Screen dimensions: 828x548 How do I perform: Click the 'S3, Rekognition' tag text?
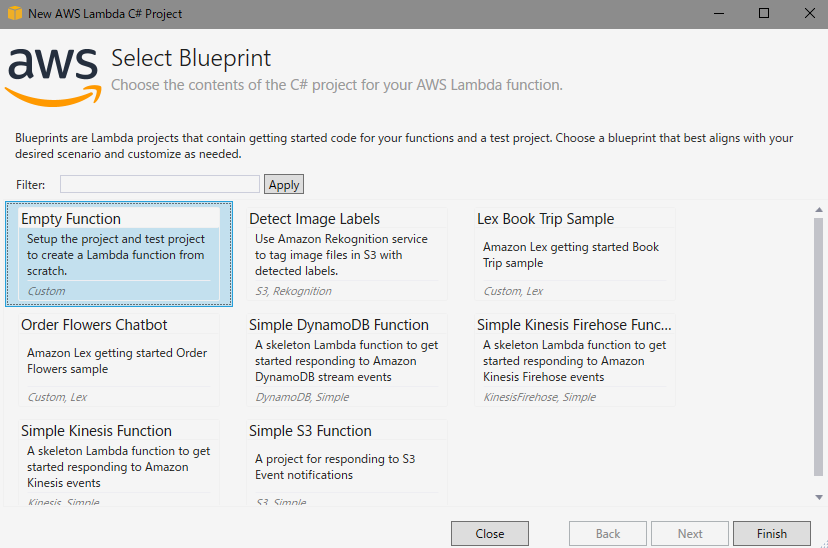coord(293,291)
